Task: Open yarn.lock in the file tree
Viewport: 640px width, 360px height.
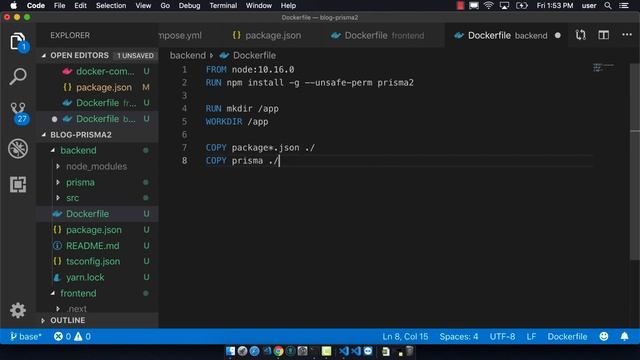Action: pyautogui.click(x=97, y=277)
